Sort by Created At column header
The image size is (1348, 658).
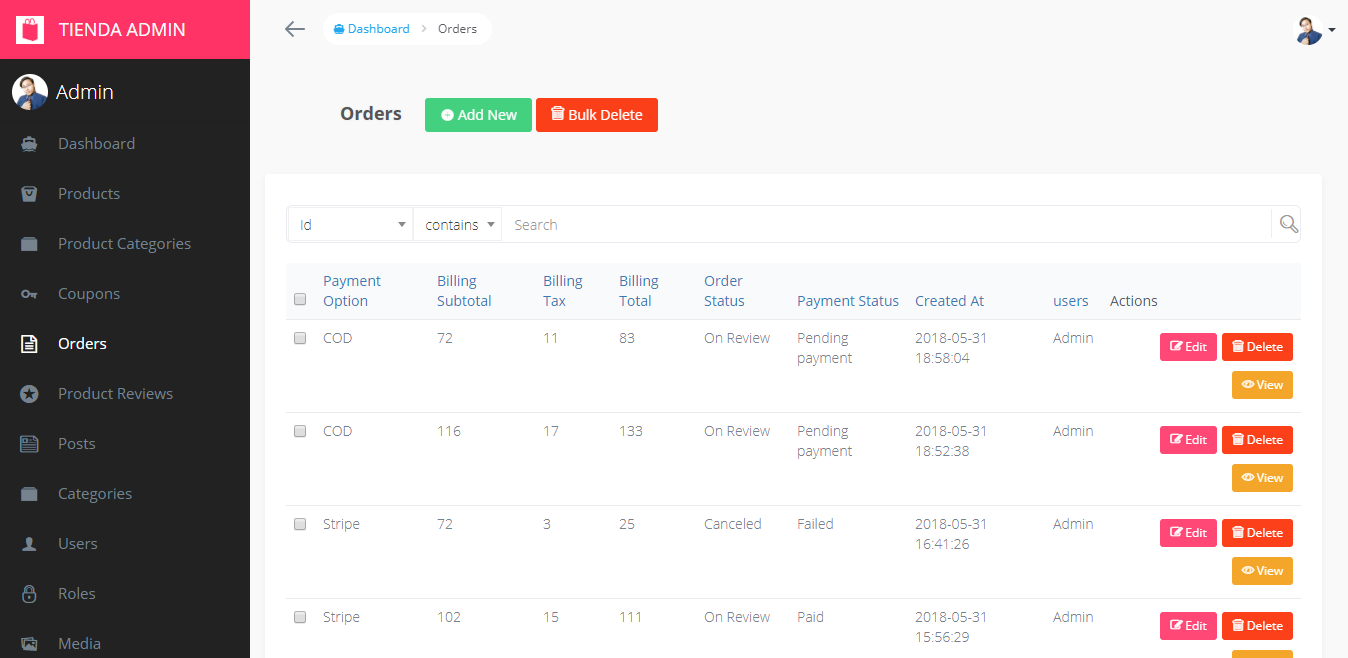(949, 301)
